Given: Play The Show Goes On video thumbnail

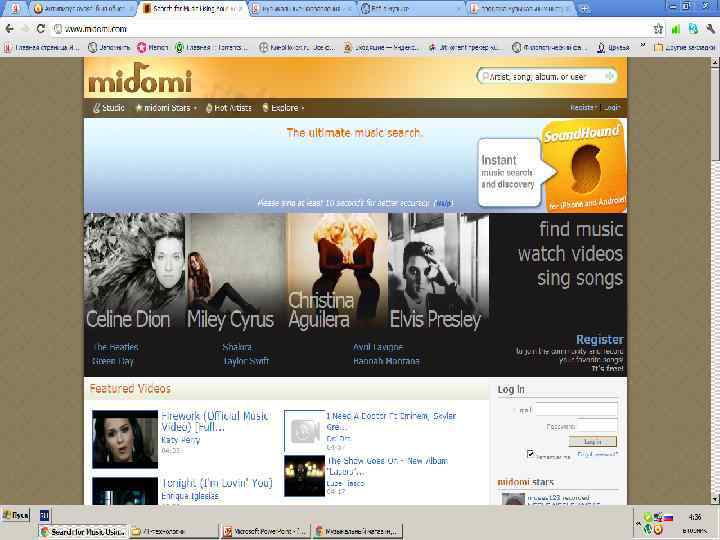Looking at the screenshot, I should 304,476.
